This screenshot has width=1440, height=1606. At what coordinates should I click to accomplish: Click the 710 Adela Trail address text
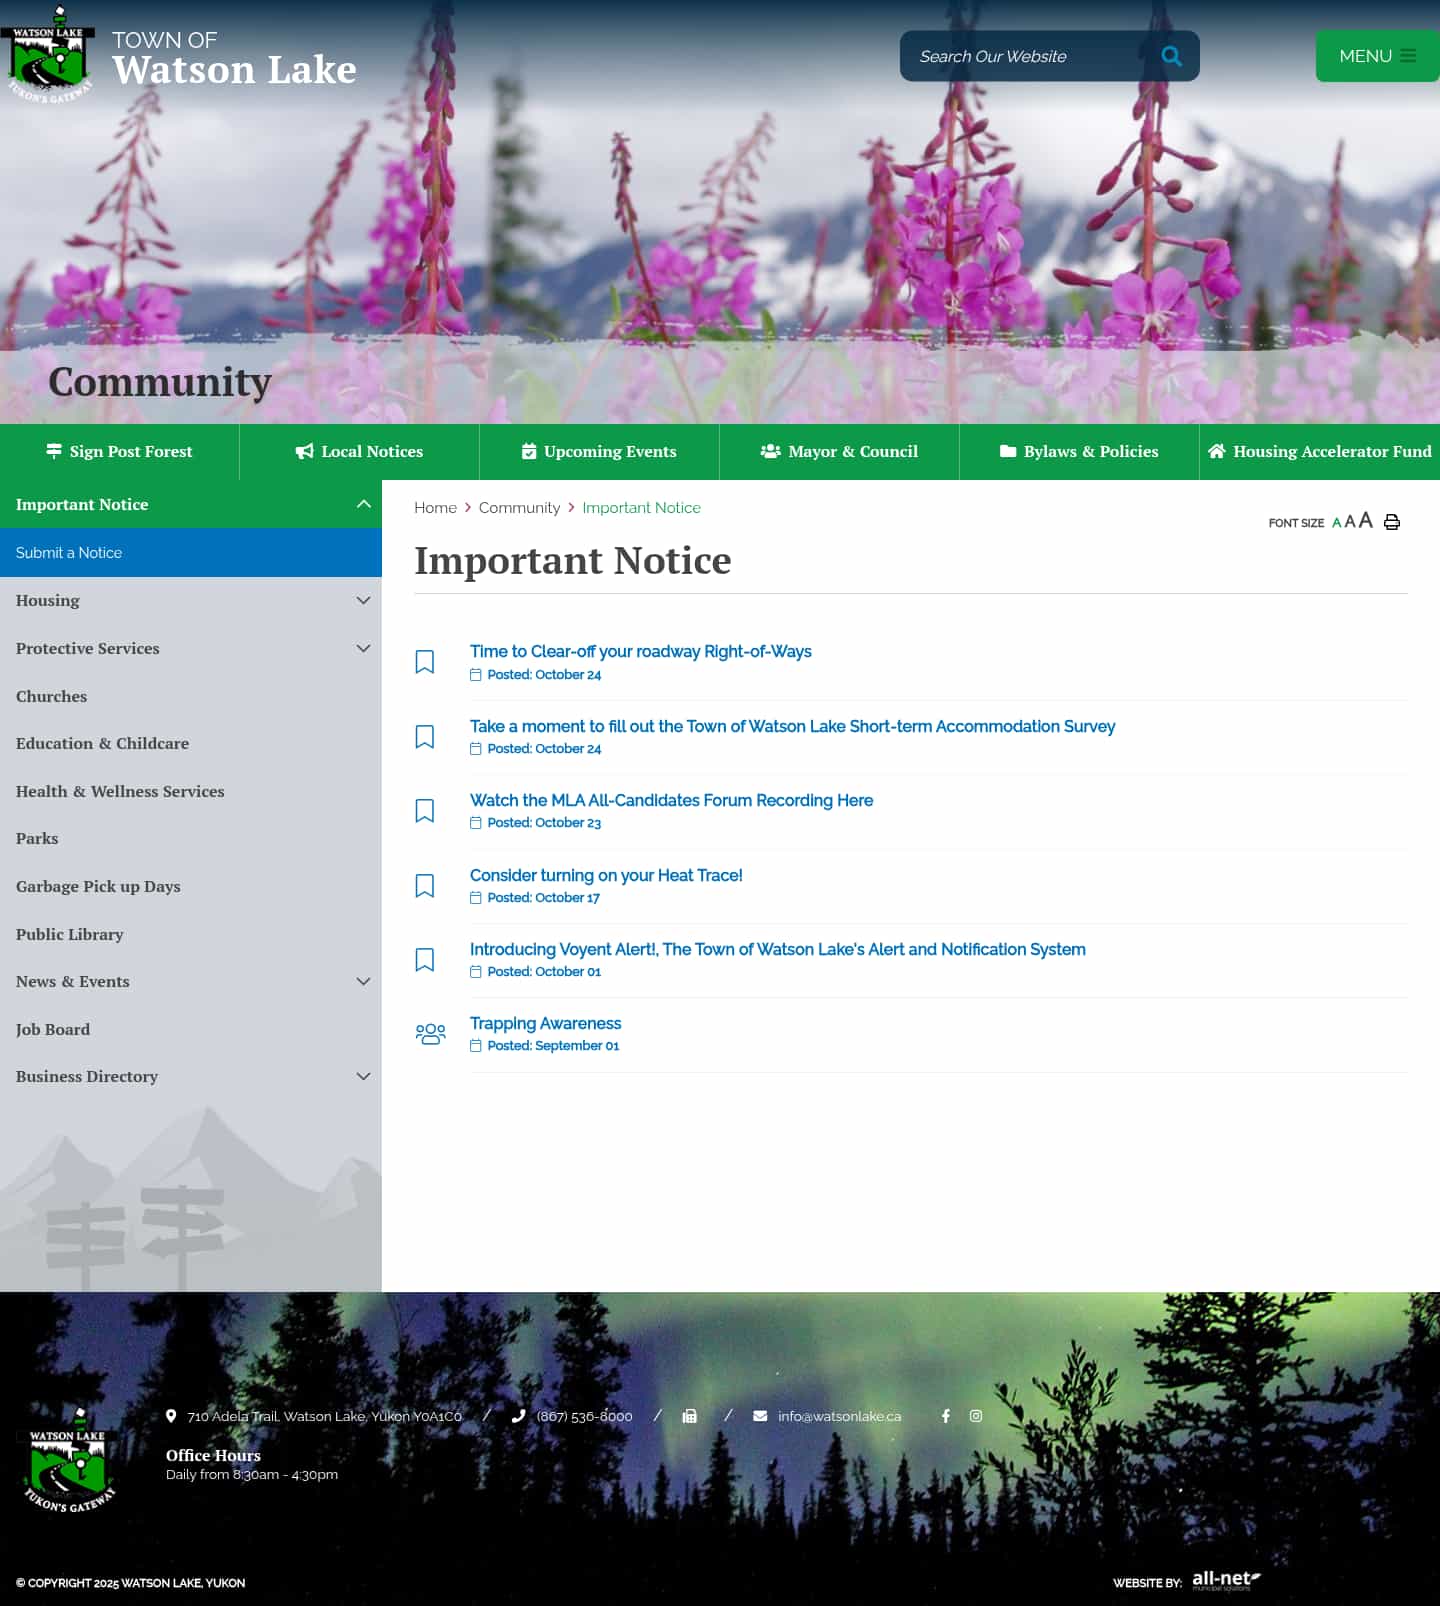[324, 1417]
